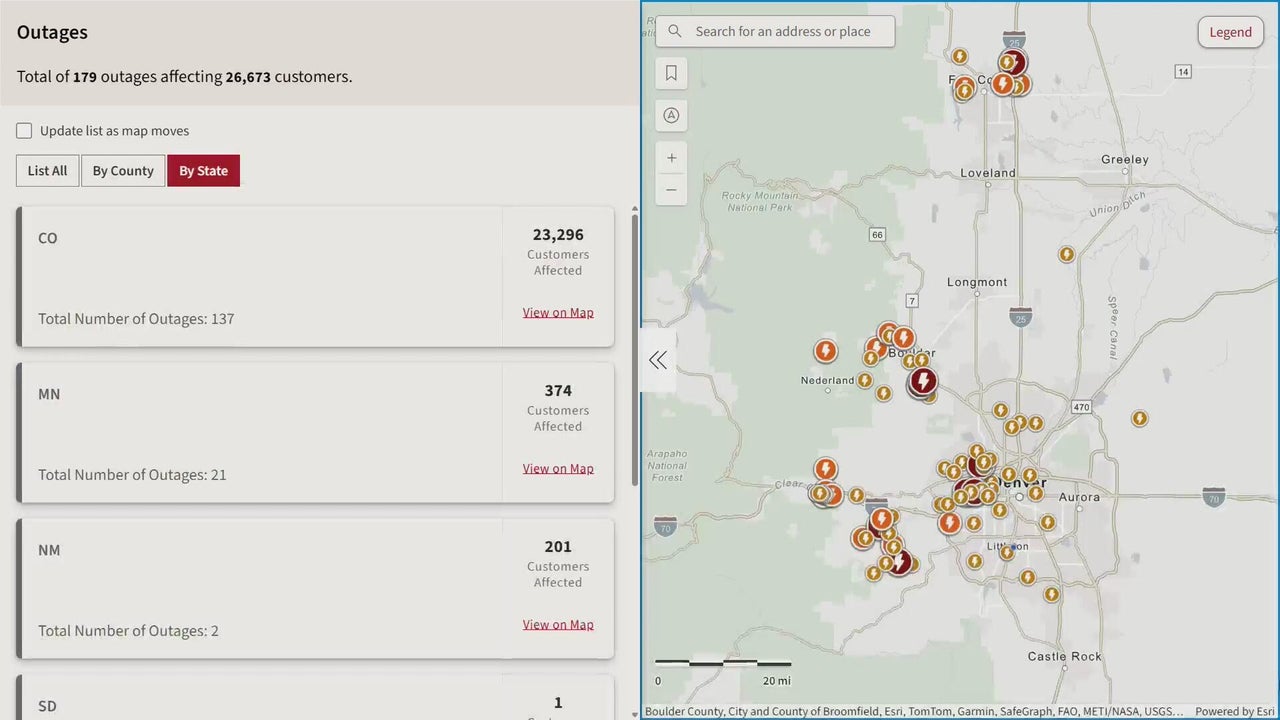The image size is (1280, 720).
Task: Click the search magnifier icon
Action: pyautogui.click(x=676, y=31)
